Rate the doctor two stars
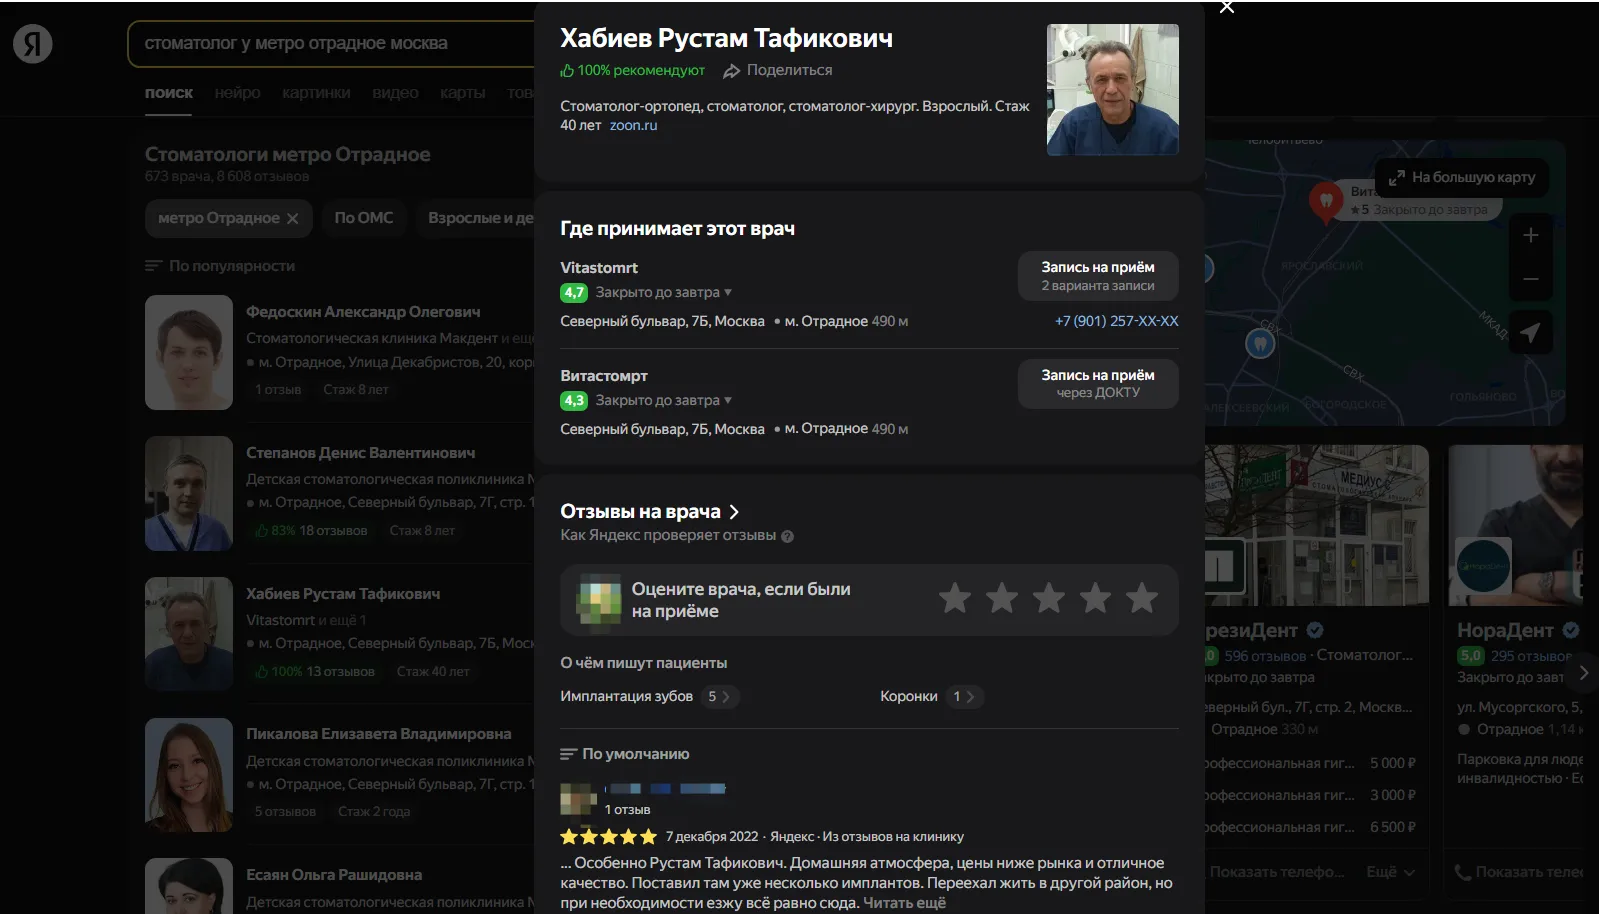The width and height of the screenshot is (1599, 914). (1001, 598)
